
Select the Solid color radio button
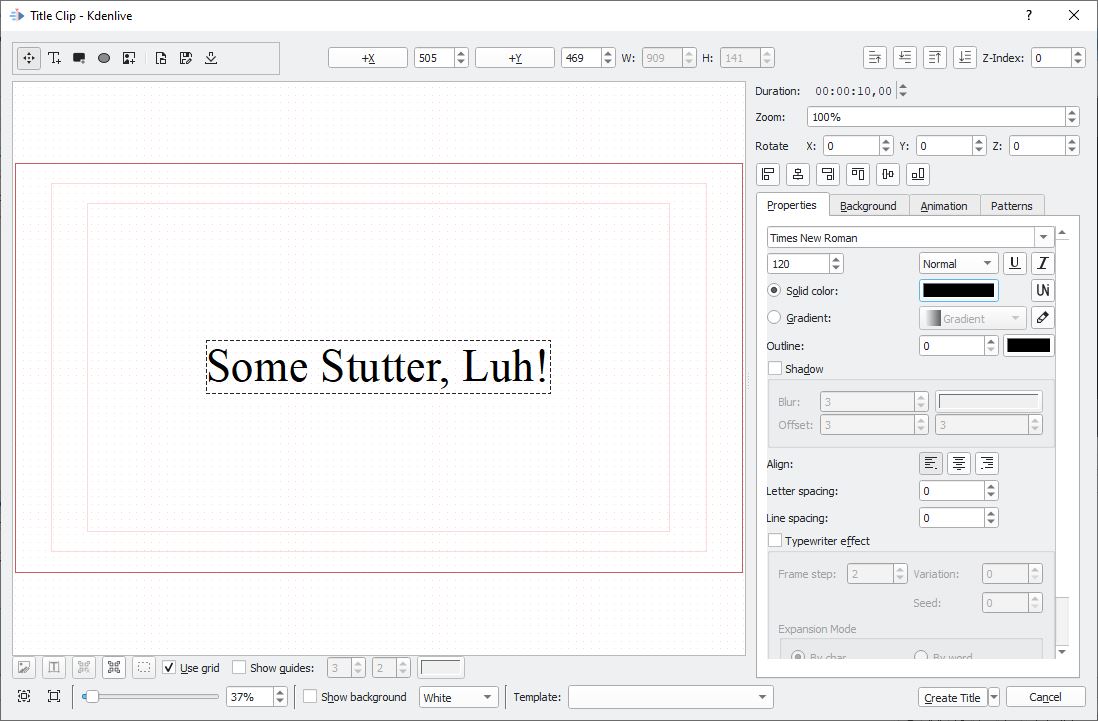click(x=774, y=290)
